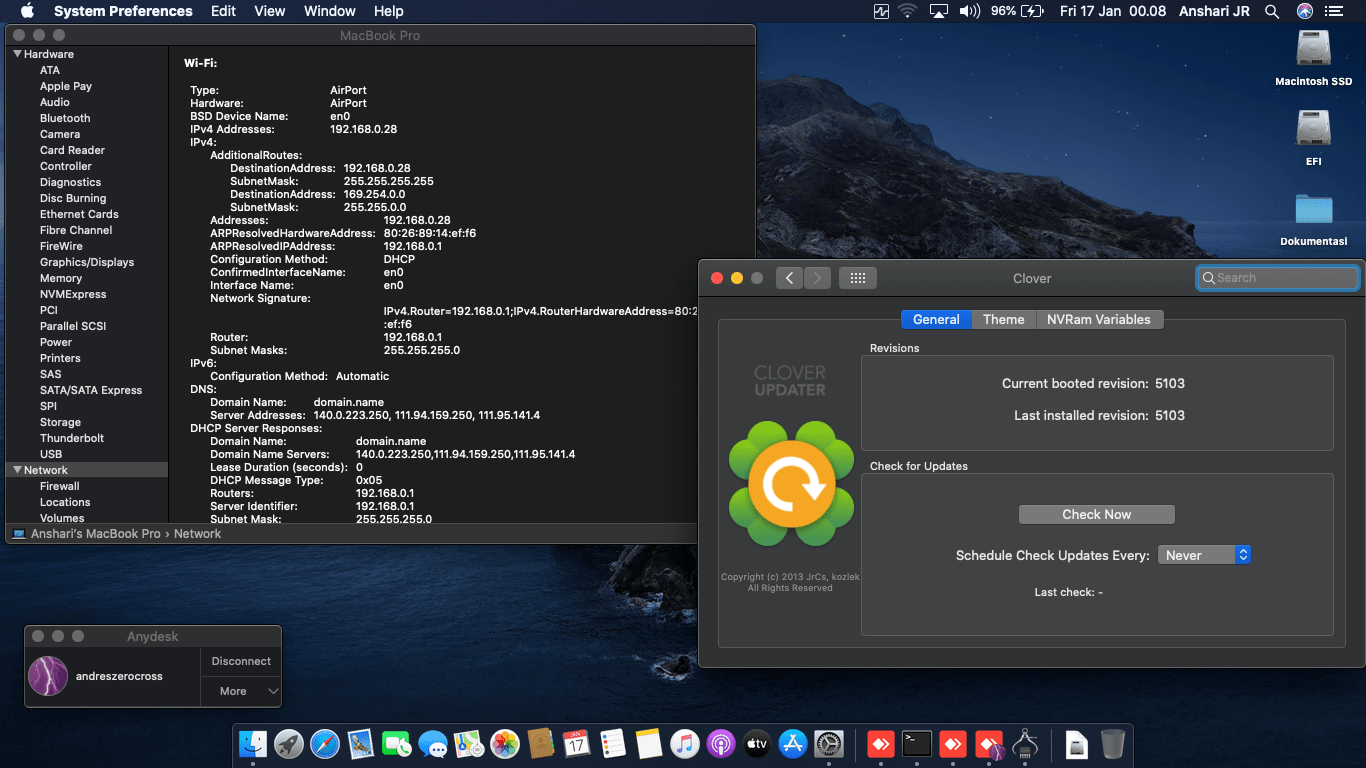Screen dimensions: 1366x768
Task: Open Spotlight search in menu bar
Action: click(x=1272, y=11)
